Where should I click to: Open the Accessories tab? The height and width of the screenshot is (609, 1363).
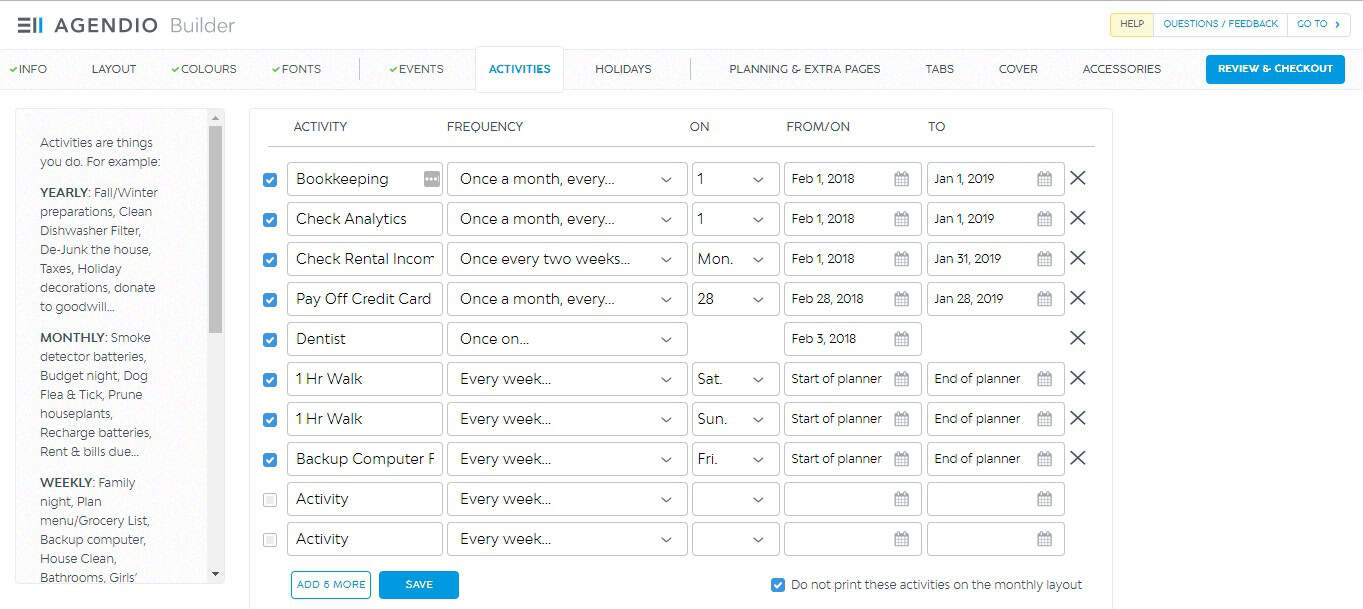pyautogui.click(x=1122, y=69)
